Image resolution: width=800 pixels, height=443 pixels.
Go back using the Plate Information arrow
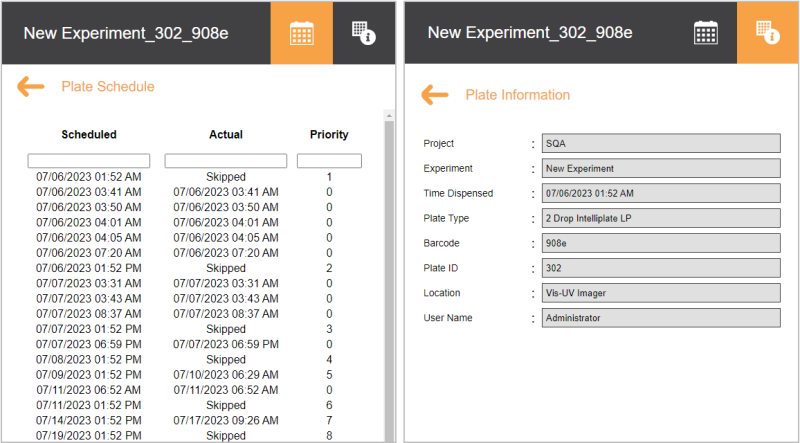(x=435, y=95)
